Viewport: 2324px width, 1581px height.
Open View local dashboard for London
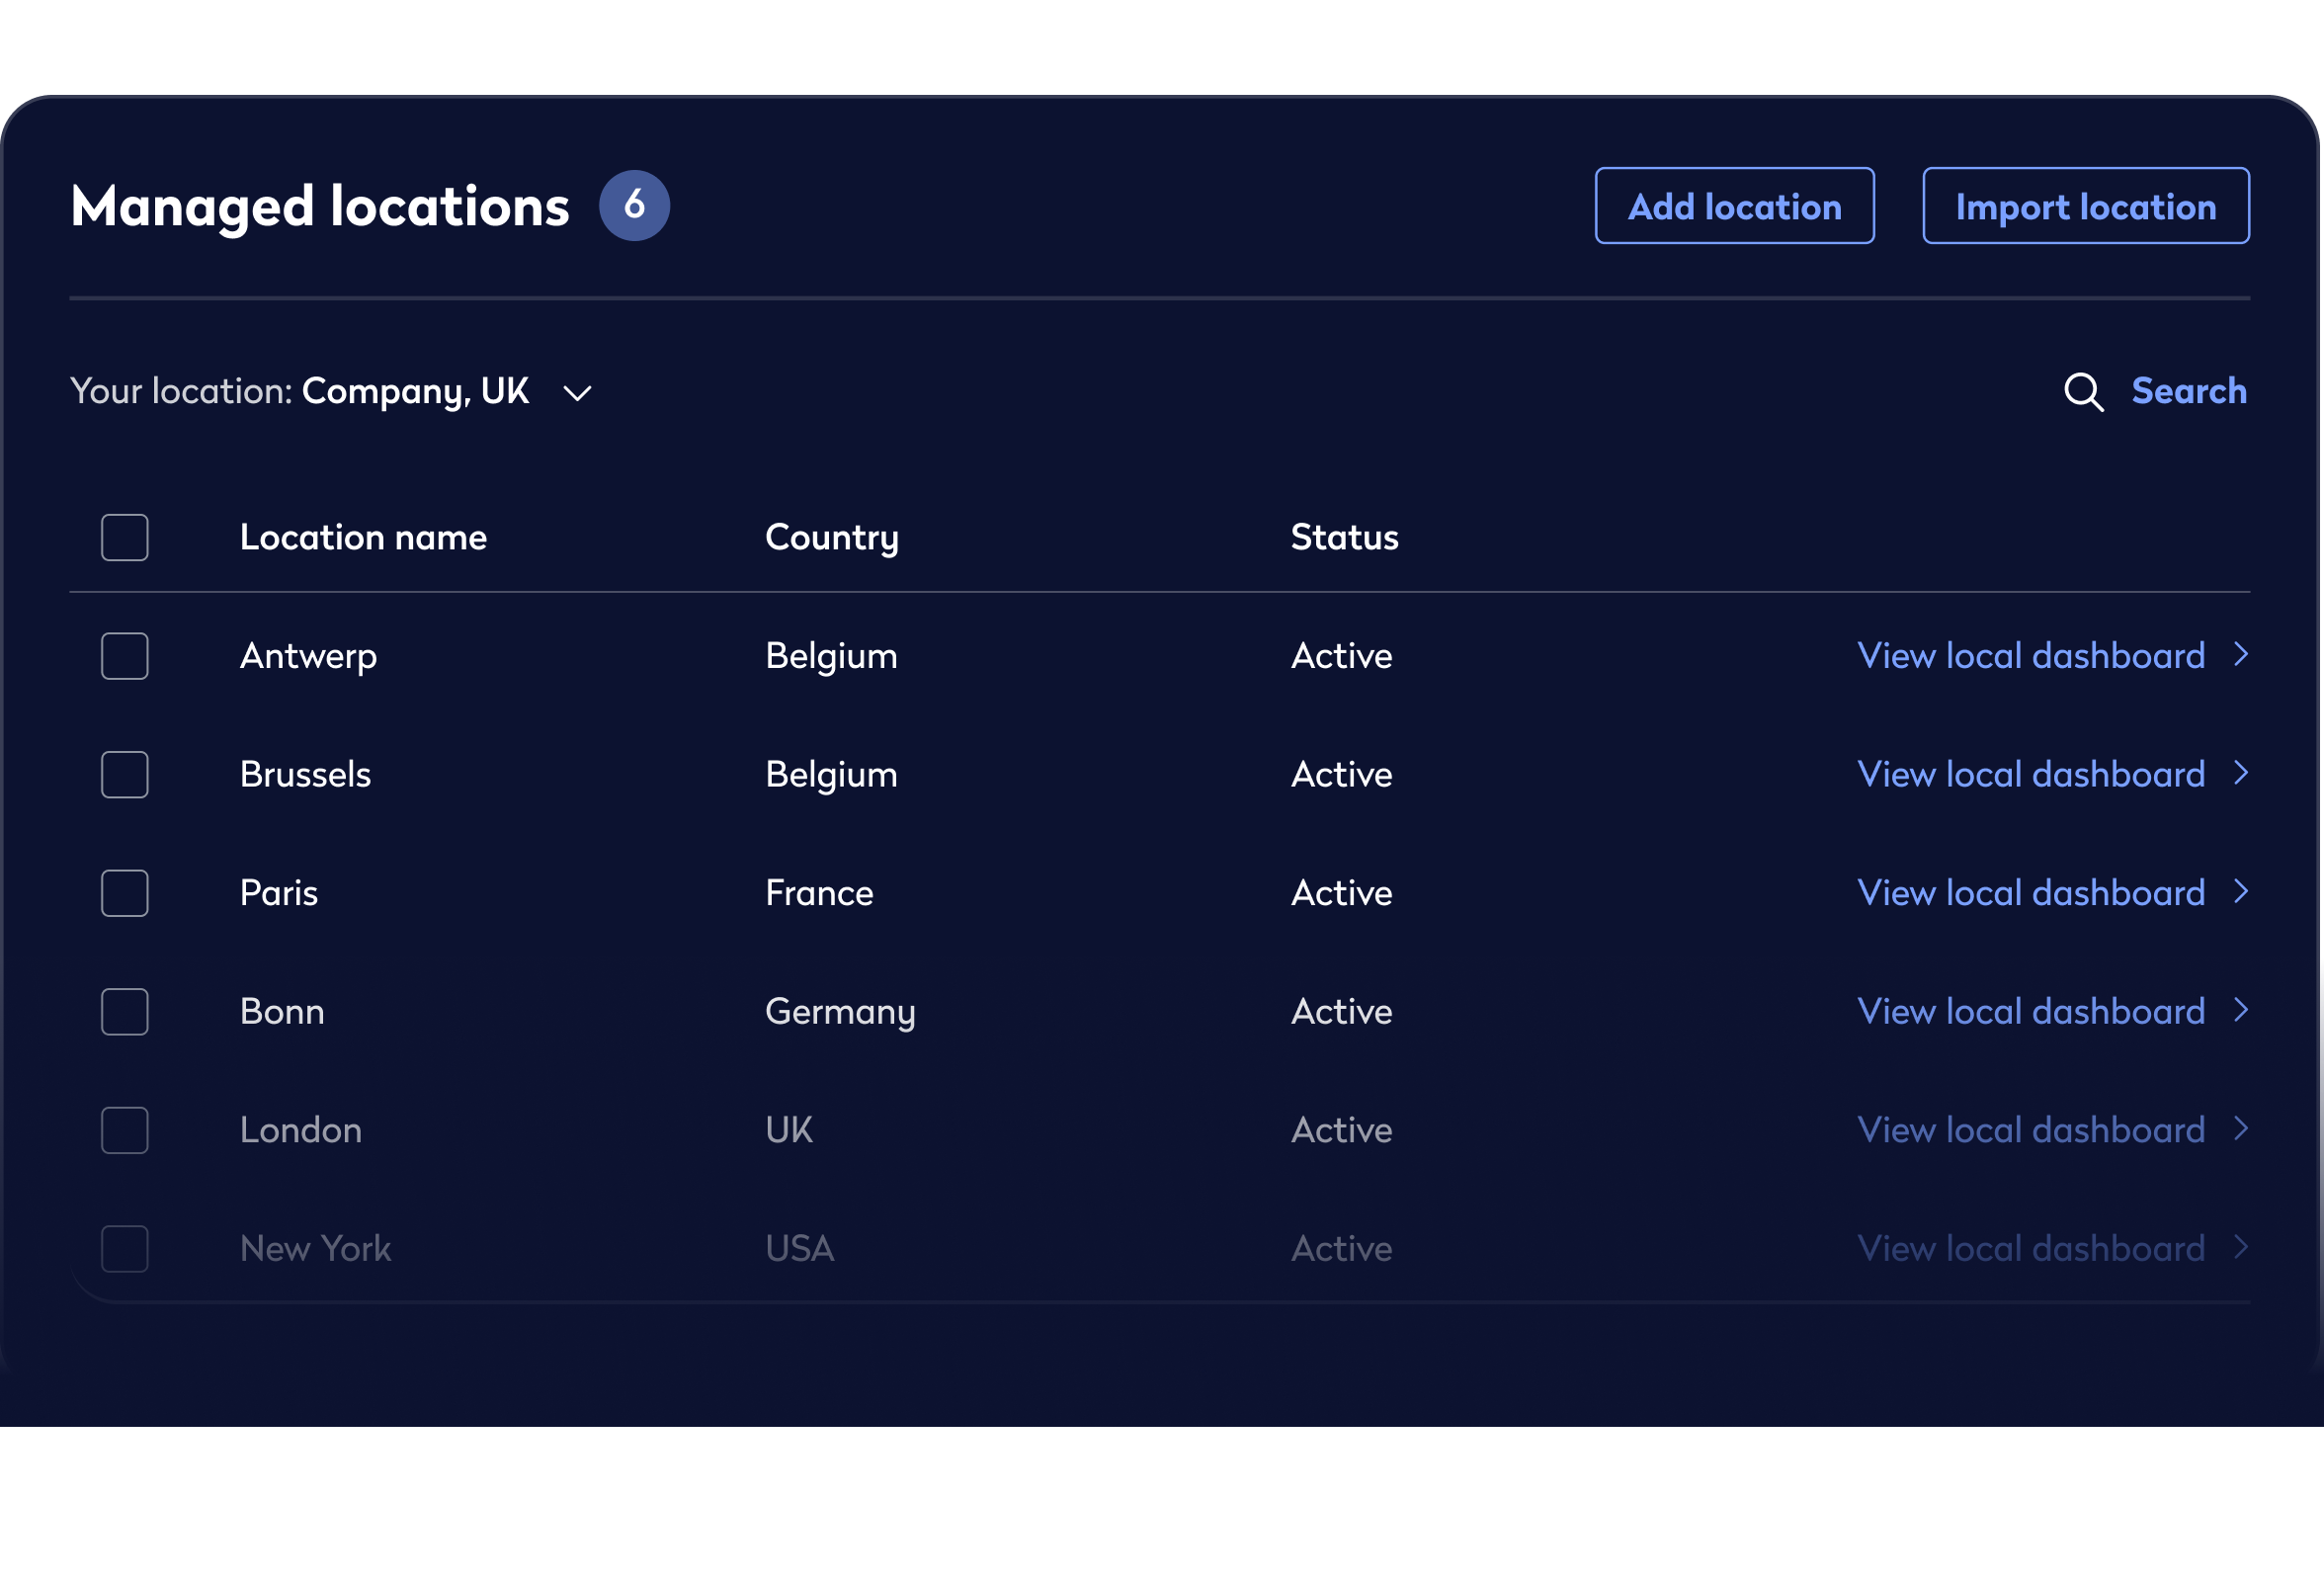click(x=2032, y=1131)
